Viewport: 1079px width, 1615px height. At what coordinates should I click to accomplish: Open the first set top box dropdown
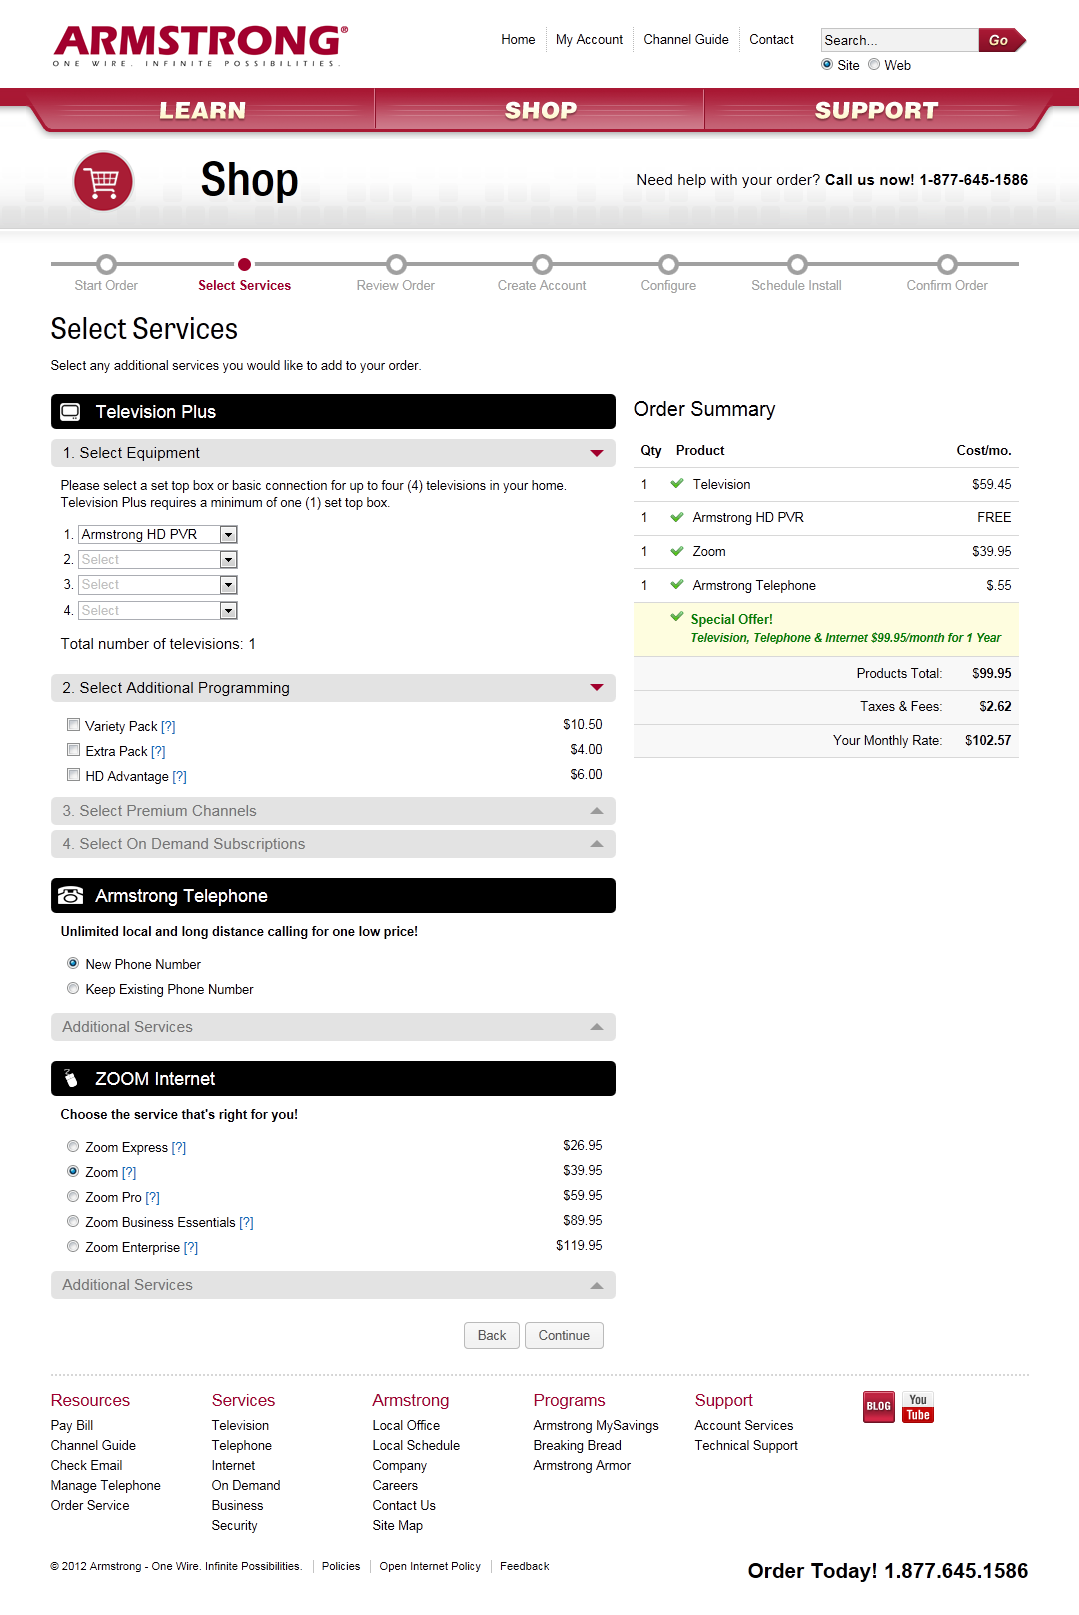[228, 535]
